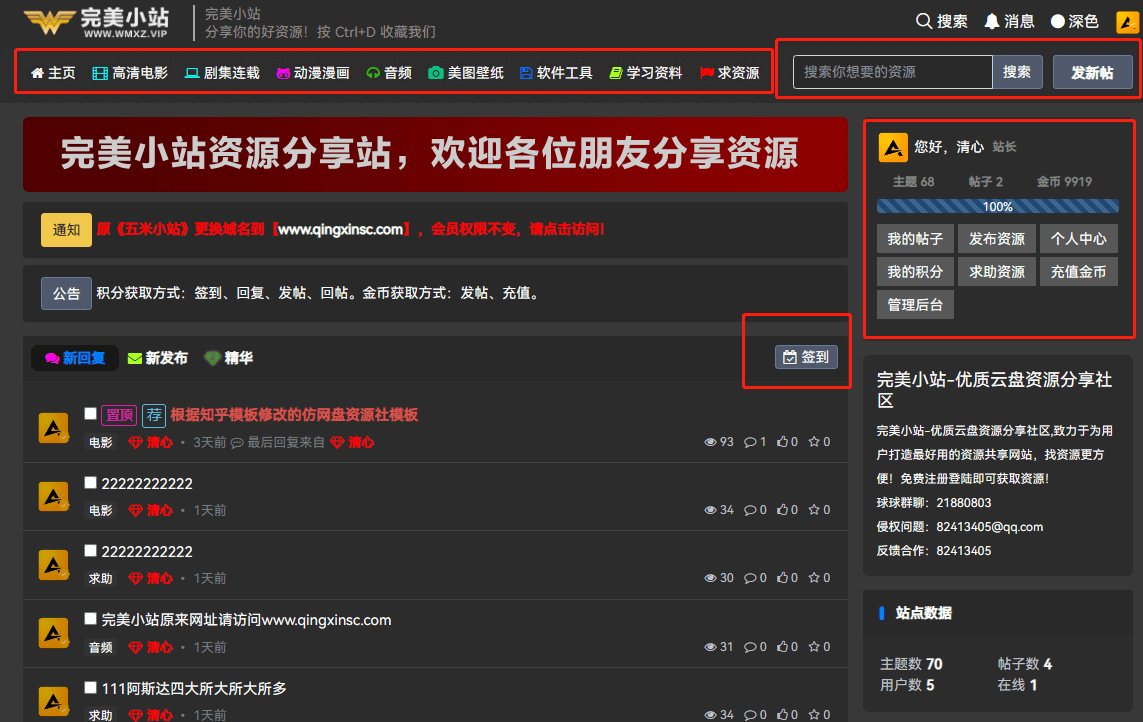Go to 软件工具 in the nav bar
Image resolution: width=1143 pixels, height=722 pixels.
556,73
